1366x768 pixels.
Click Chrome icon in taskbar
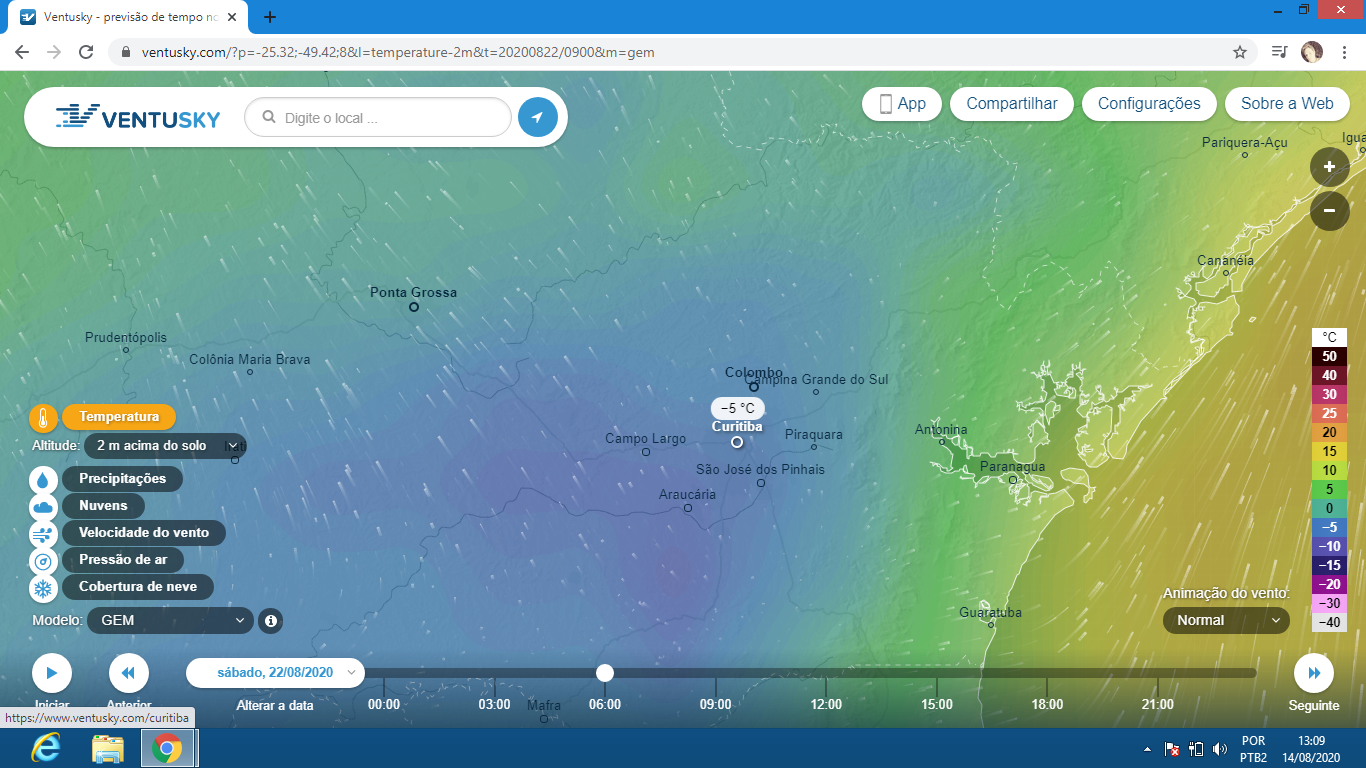point(167,748)
